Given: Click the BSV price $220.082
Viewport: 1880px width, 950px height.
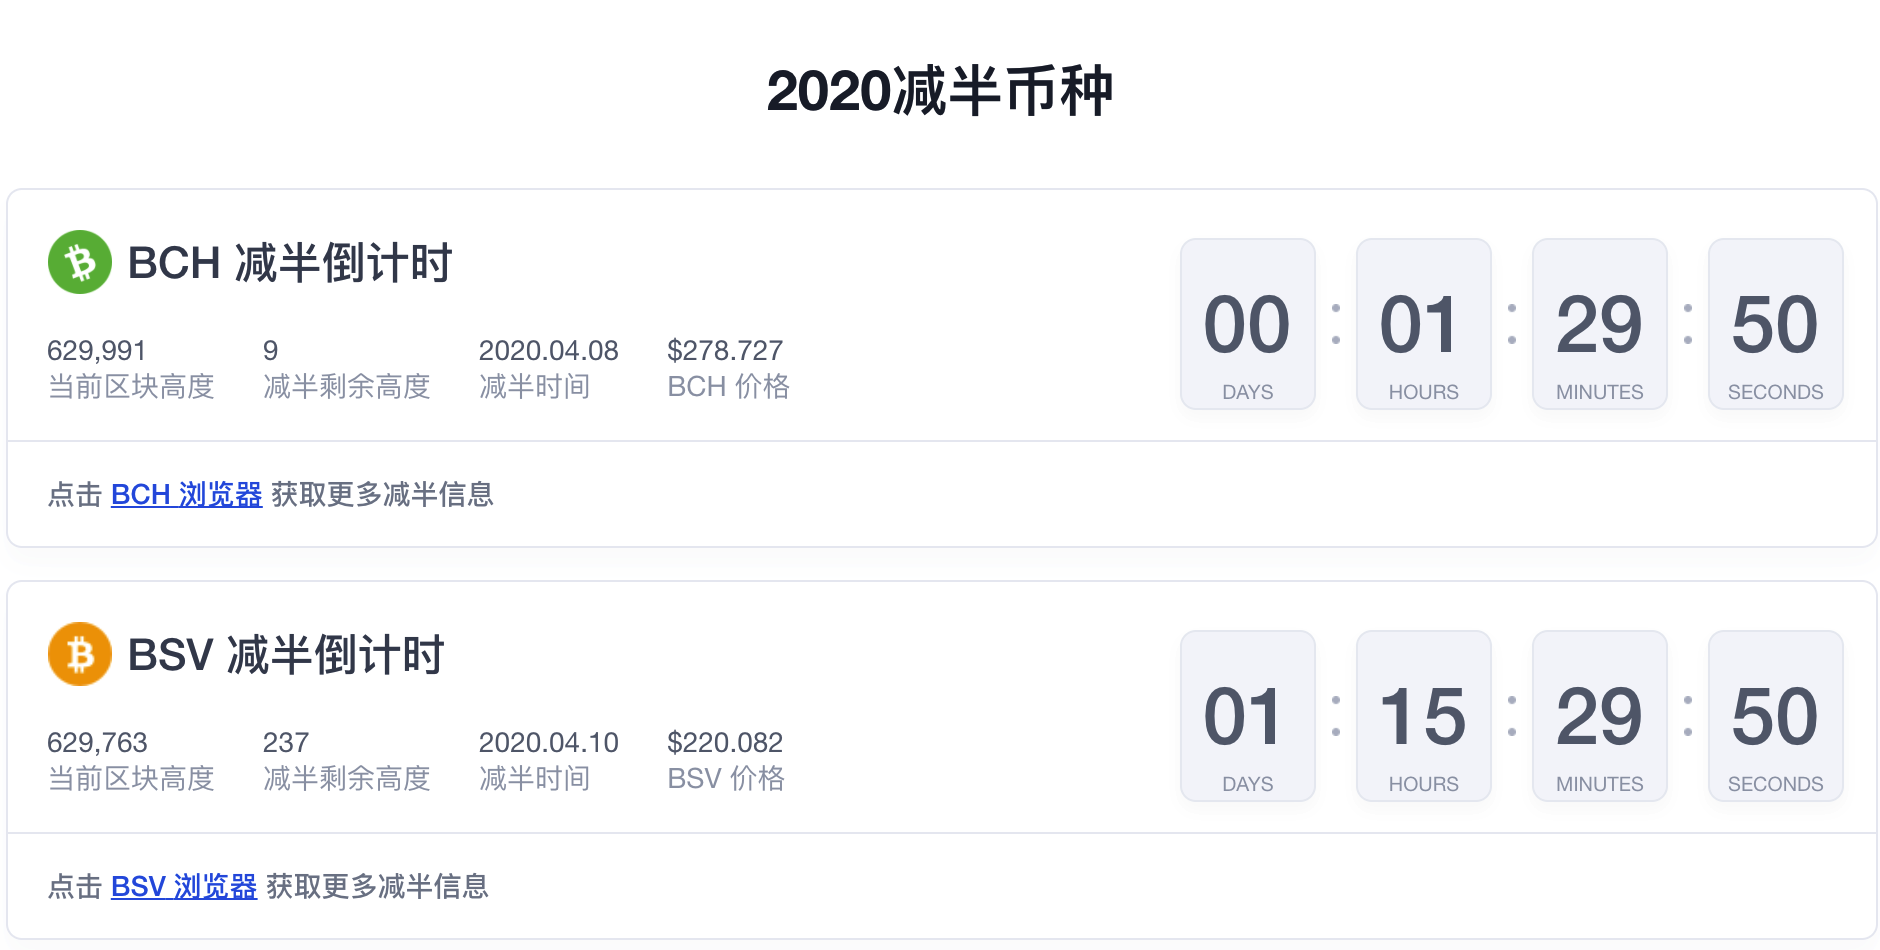Looking at the screenshot, I should coord(725,742).
